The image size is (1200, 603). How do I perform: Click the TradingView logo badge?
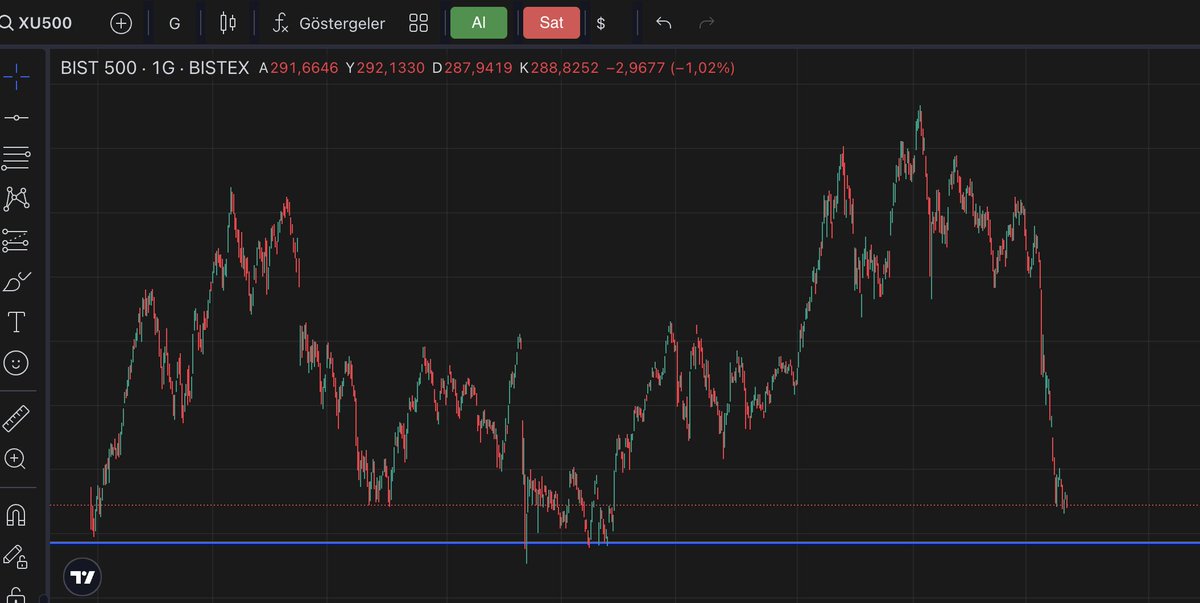[82, 577]
